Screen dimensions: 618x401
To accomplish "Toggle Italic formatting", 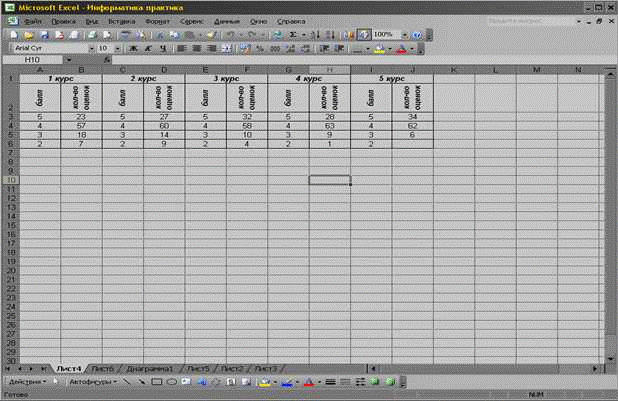I will 146,48.
